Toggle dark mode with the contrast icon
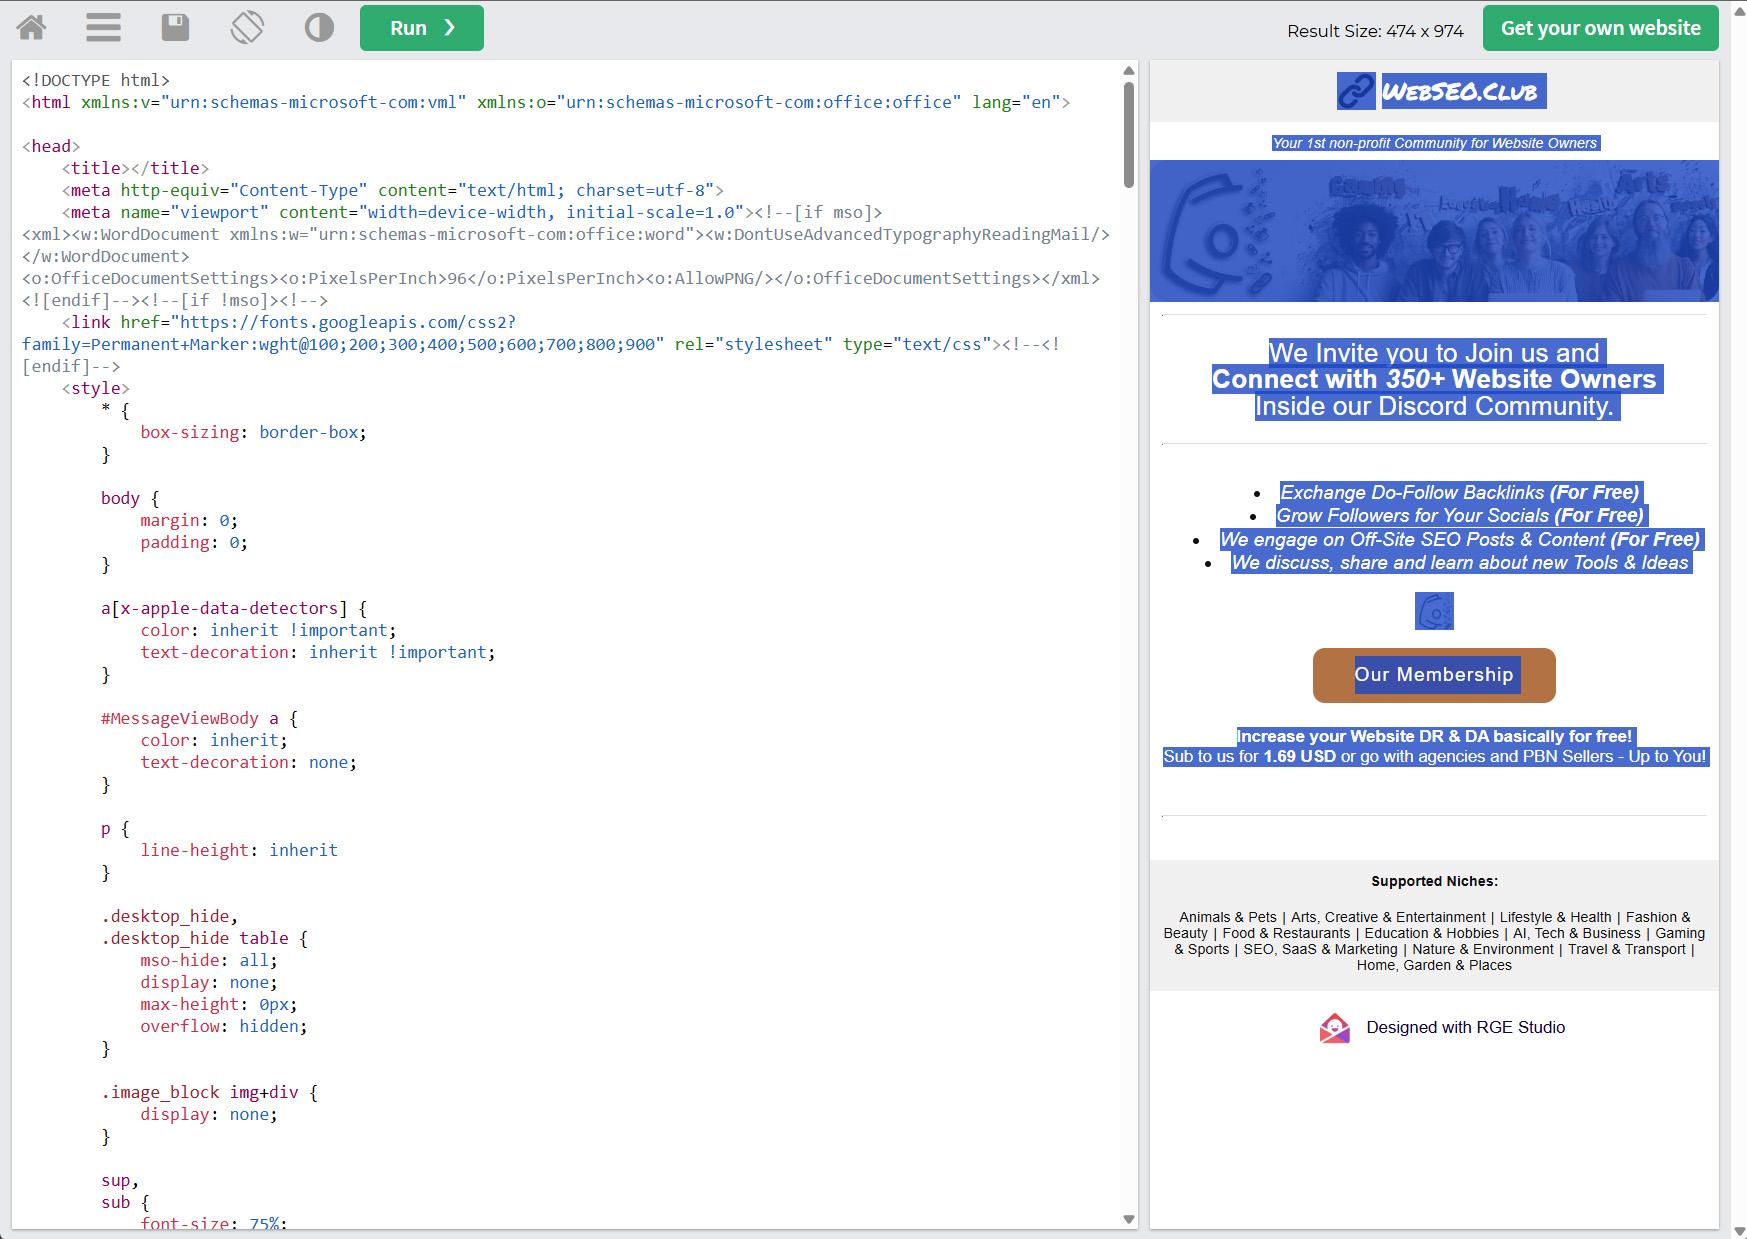Screen dimensions: 1747x1239 pos(319,28)
